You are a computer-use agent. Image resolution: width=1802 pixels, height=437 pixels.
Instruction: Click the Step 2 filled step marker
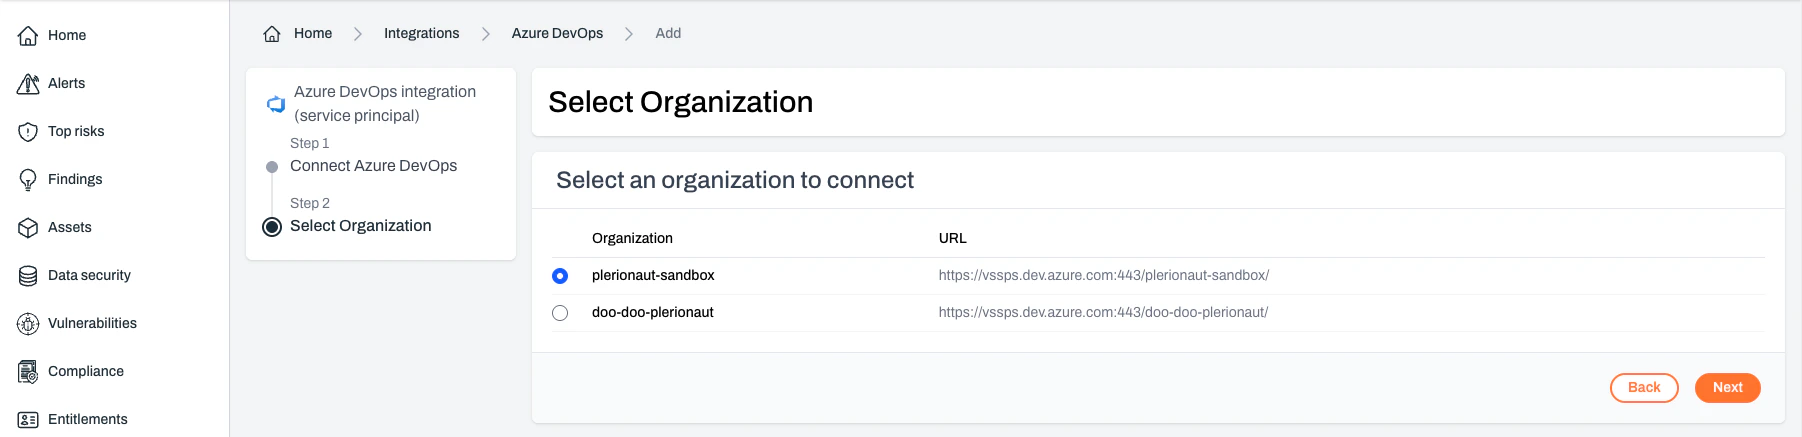272,227
